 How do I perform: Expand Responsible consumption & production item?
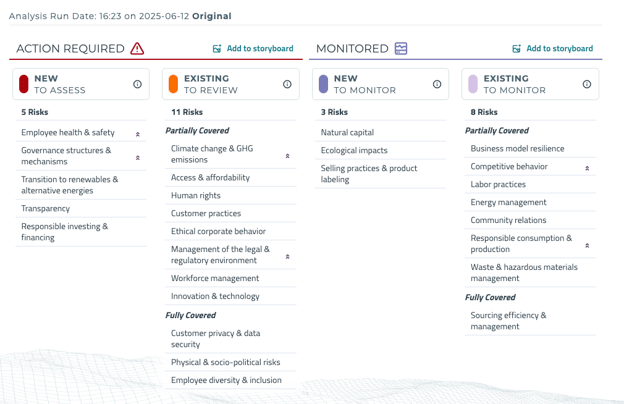click(587, 245)
